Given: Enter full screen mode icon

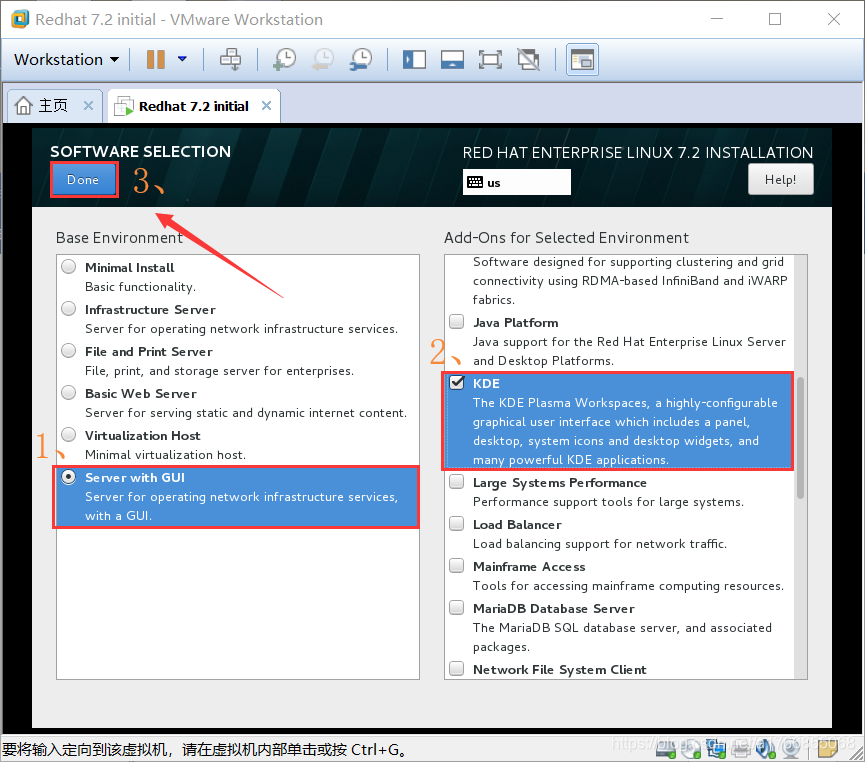Looking at the screenshot, I should click(490, 59).
